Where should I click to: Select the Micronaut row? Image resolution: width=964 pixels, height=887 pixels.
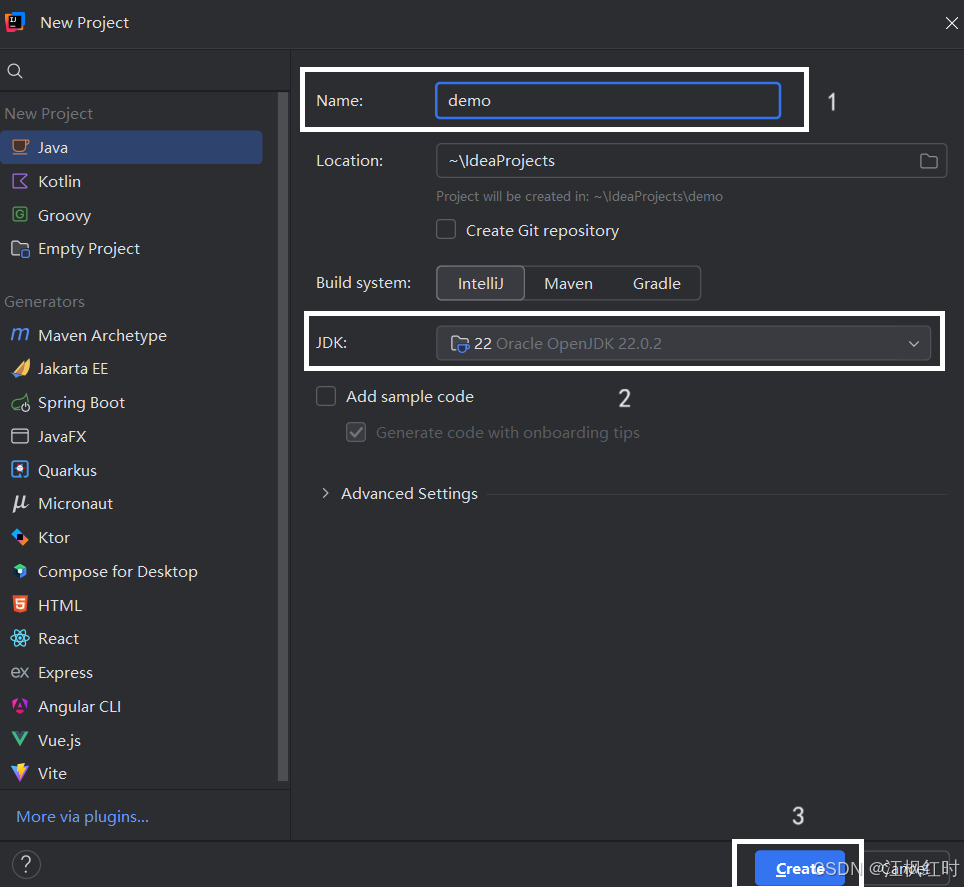click(132, 503)
